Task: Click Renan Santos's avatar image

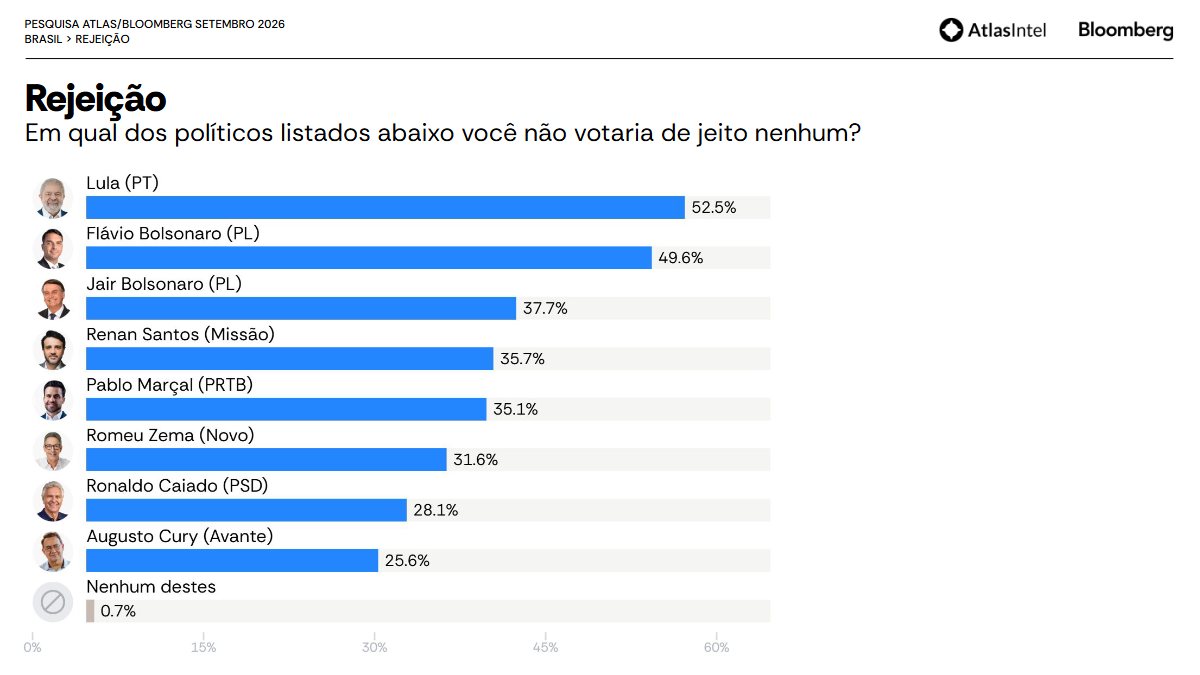Action: 53,349
